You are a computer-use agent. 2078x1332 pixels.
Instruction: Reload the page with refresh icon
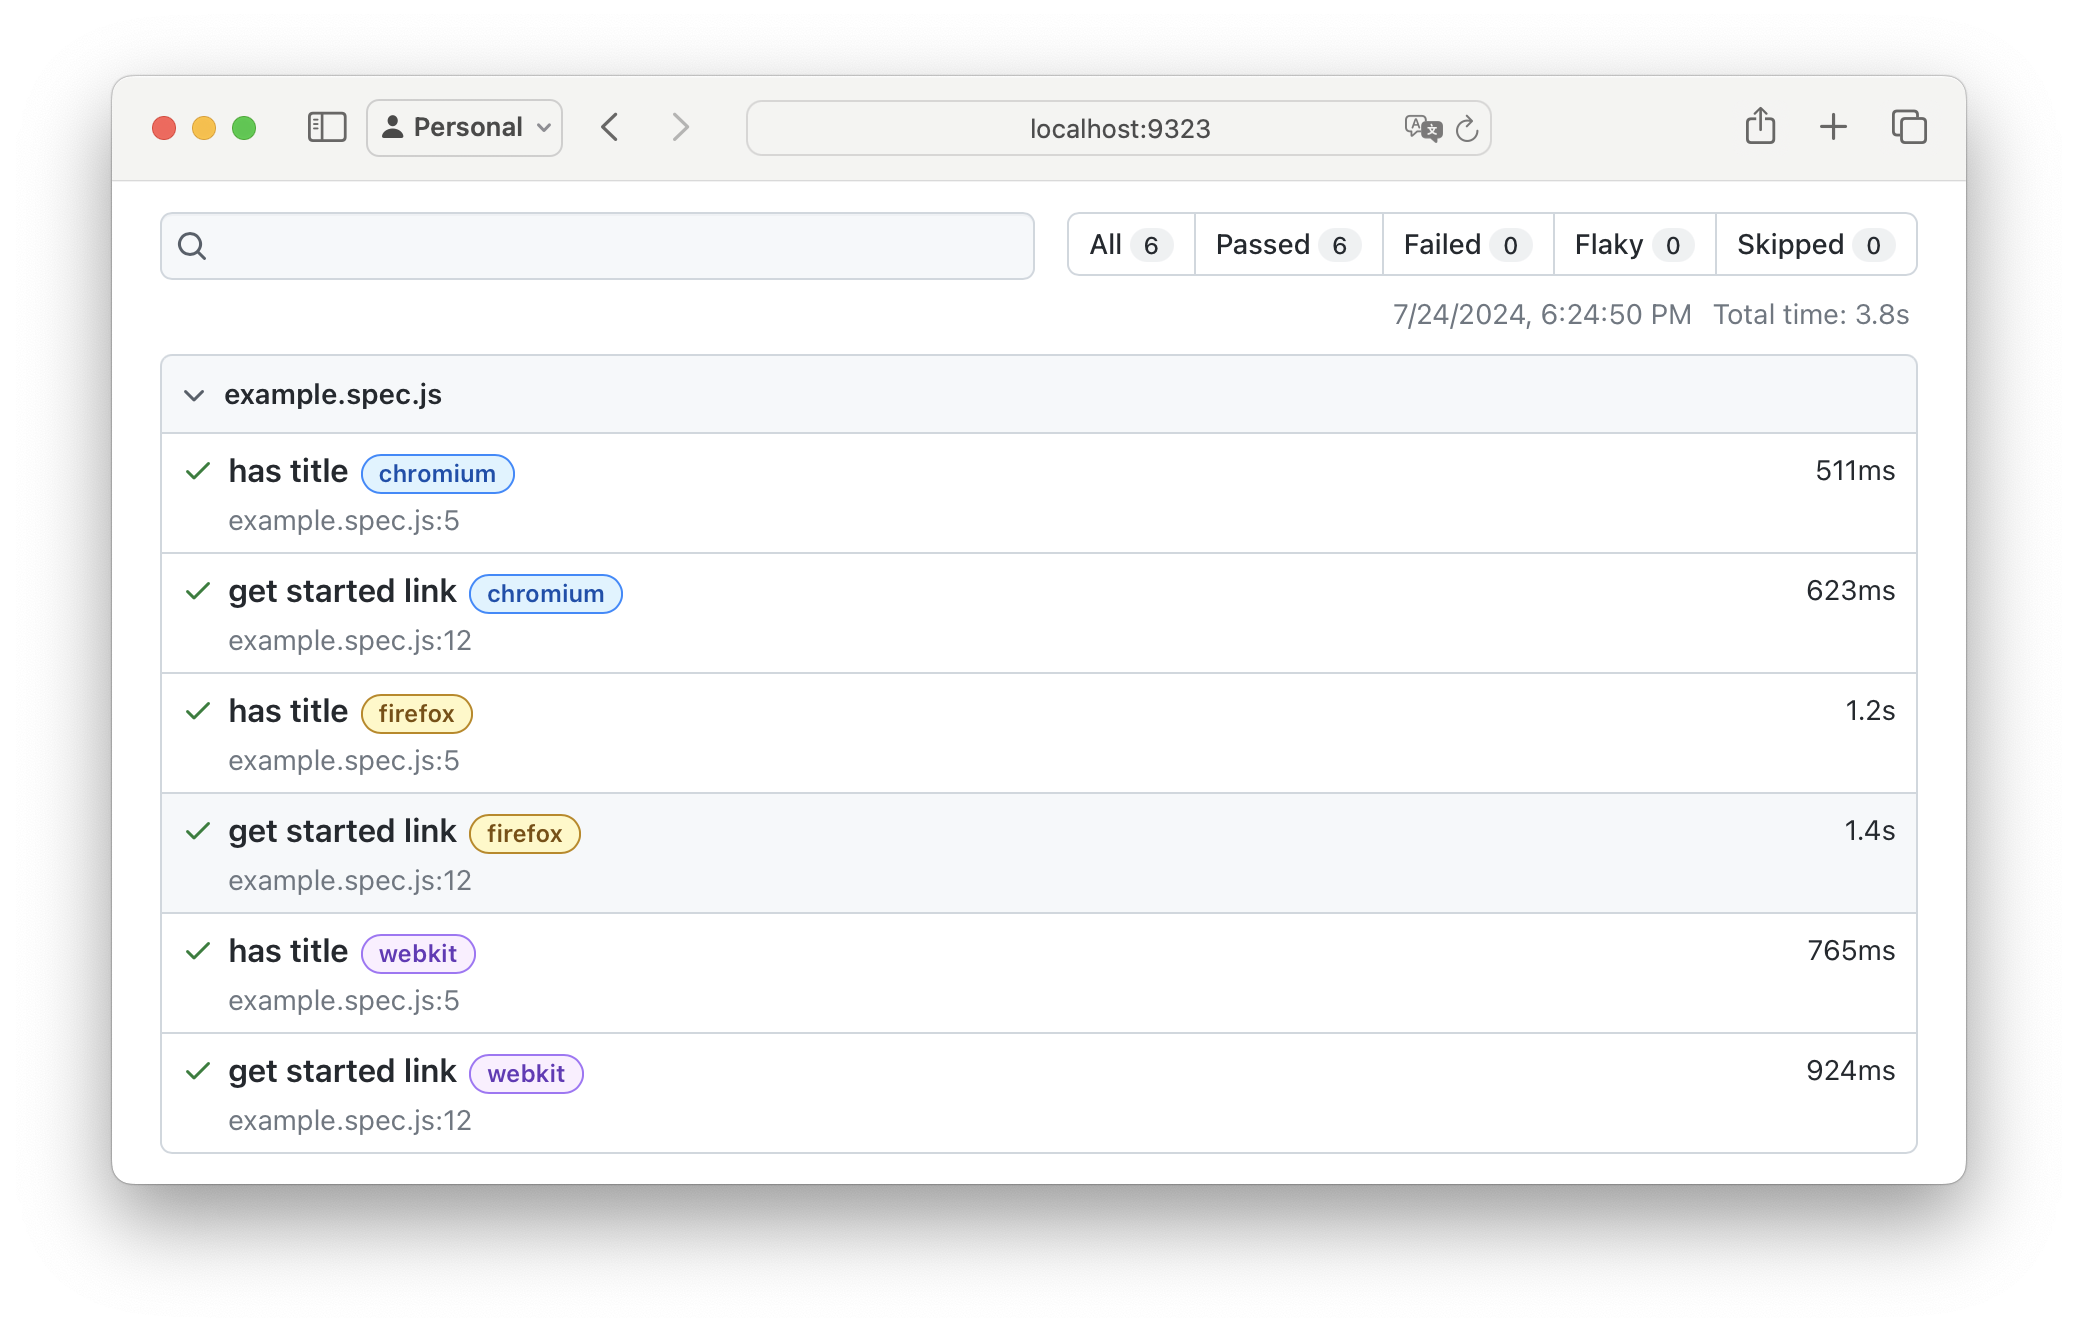tap(1467, 128)
